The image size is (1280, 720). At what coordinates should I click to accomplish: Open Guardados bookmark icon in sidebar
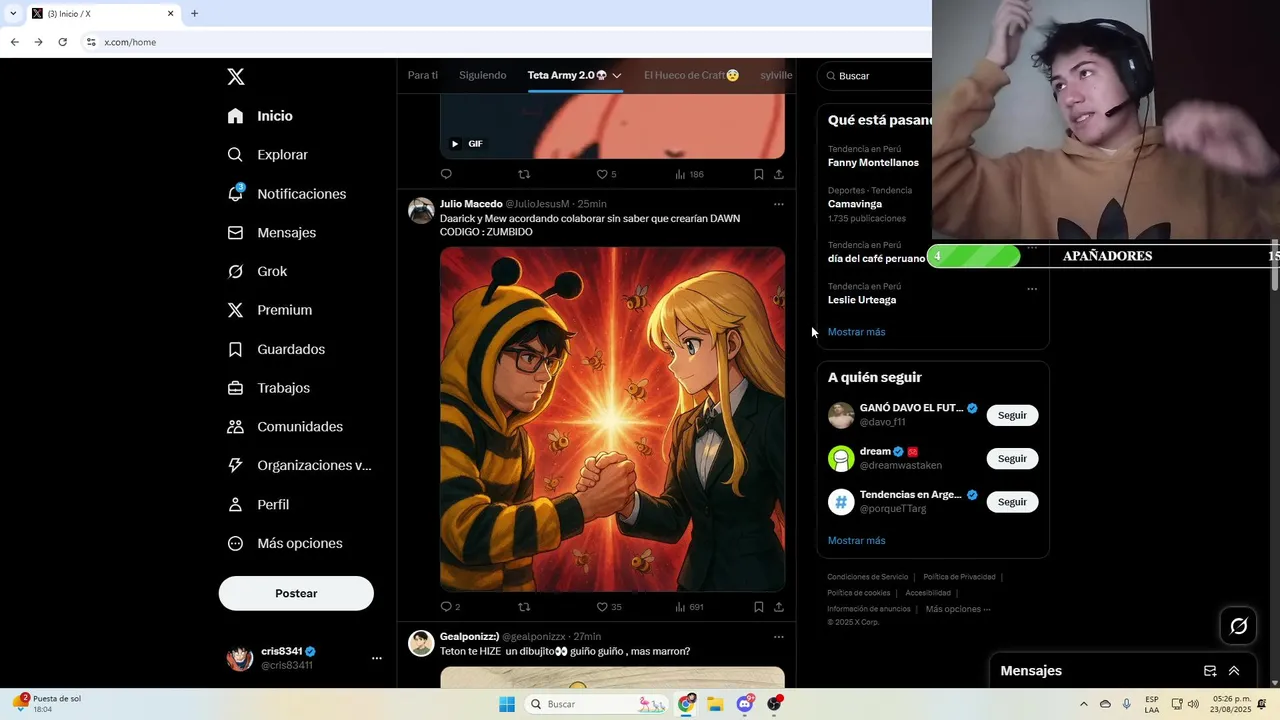click(235, 349)
